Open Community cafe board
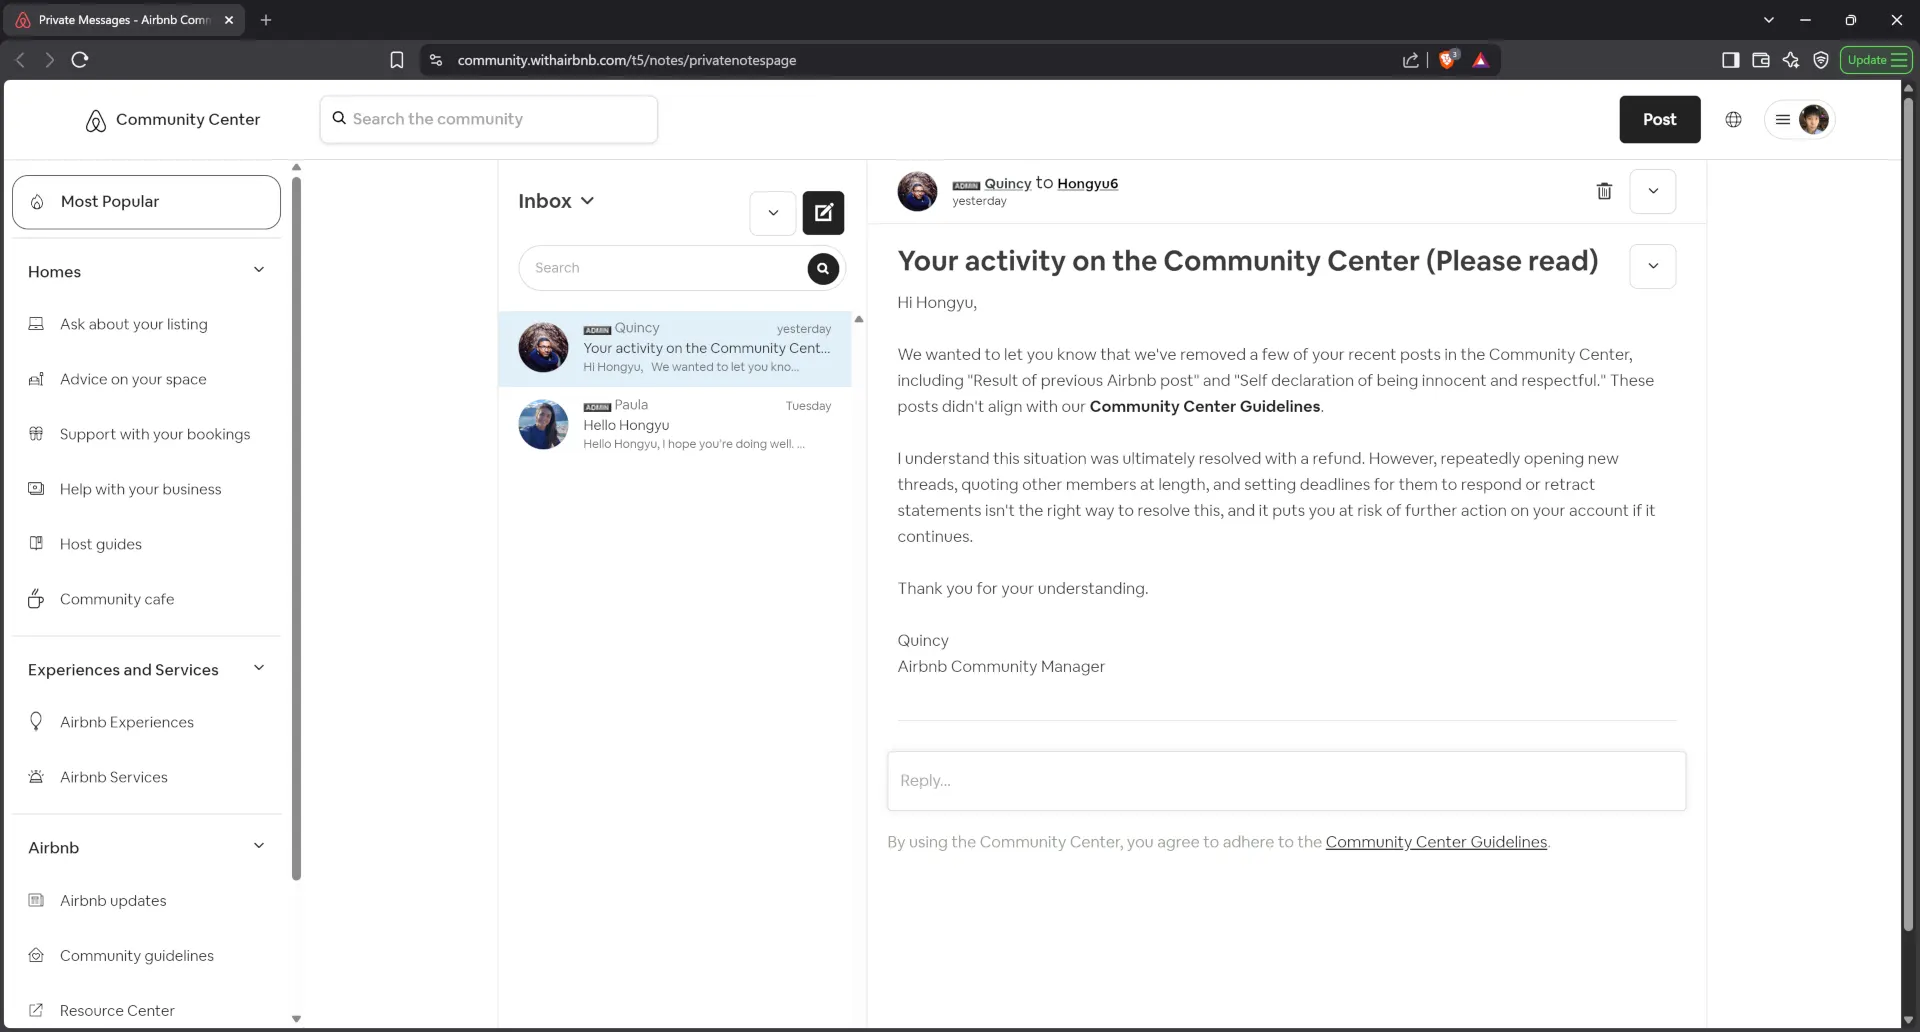Image resolution: width=1920 pixels, height=1032 pixels. [117, 599]
